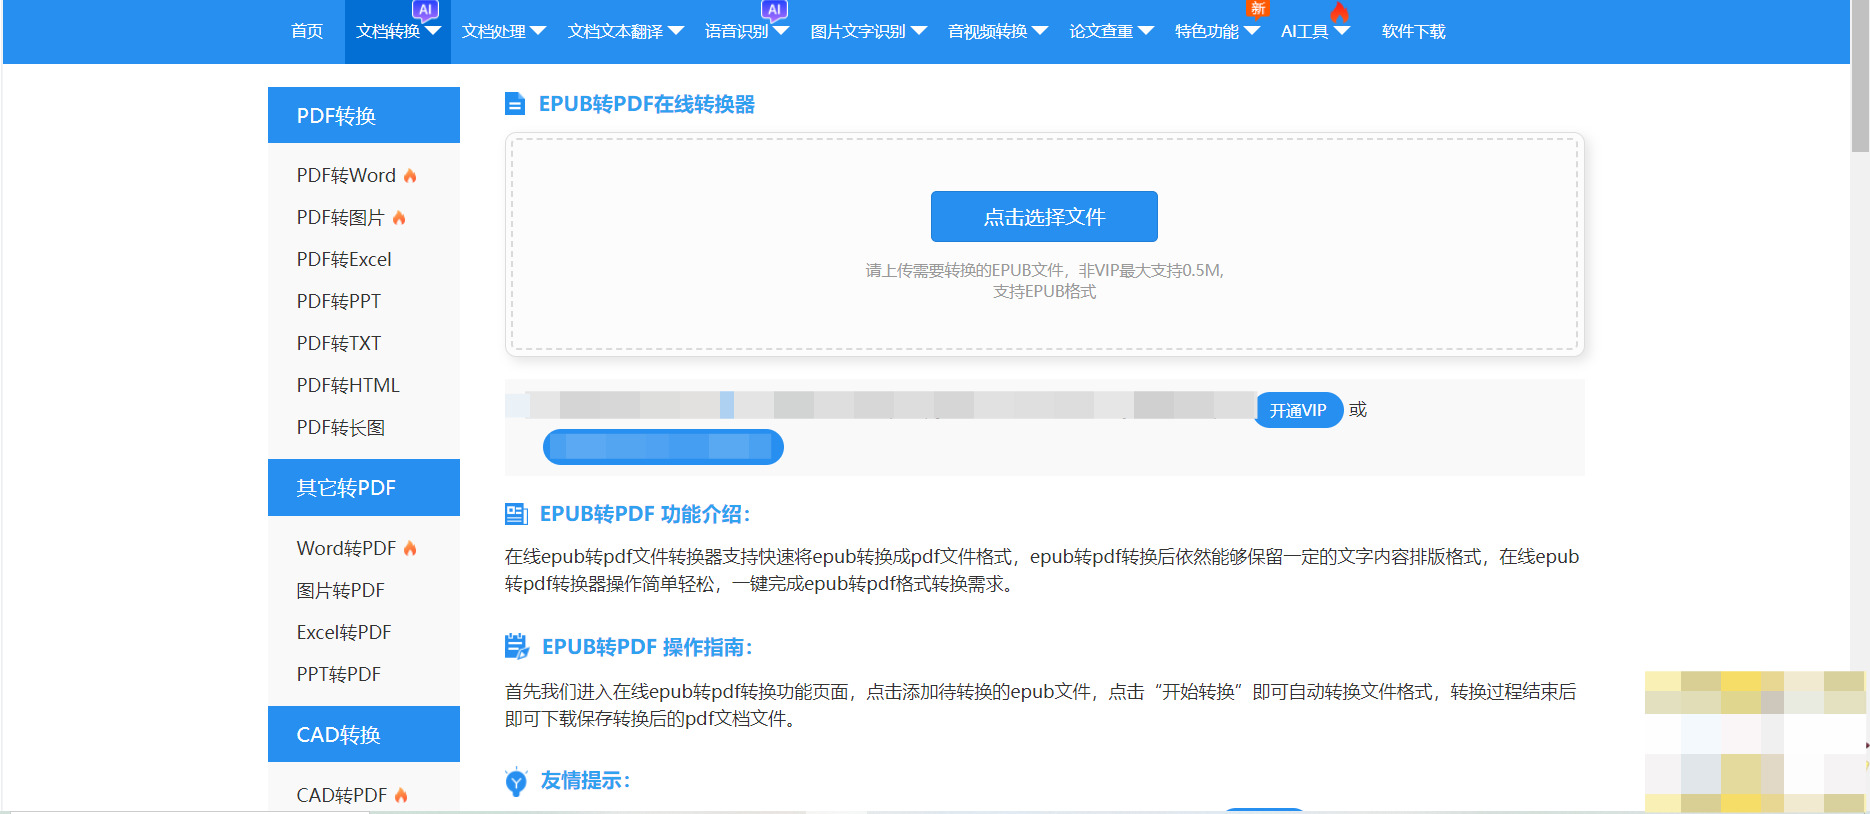
Task: Expand the 音视频转换 dropdown arrow
Action: click(x=1040, y=31)
